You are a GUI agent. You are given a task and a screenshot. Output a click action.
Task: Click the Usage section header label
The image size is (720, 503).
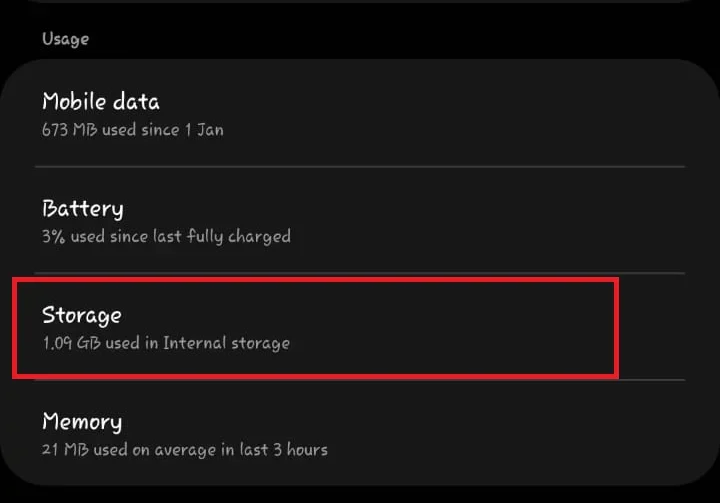click(65, 39)
